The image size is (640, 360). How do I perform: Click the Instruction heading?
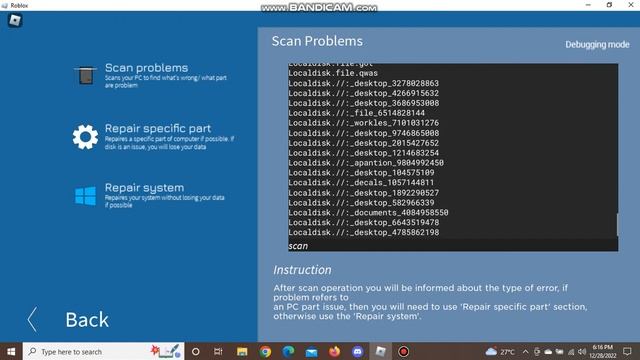coord(302,270)
